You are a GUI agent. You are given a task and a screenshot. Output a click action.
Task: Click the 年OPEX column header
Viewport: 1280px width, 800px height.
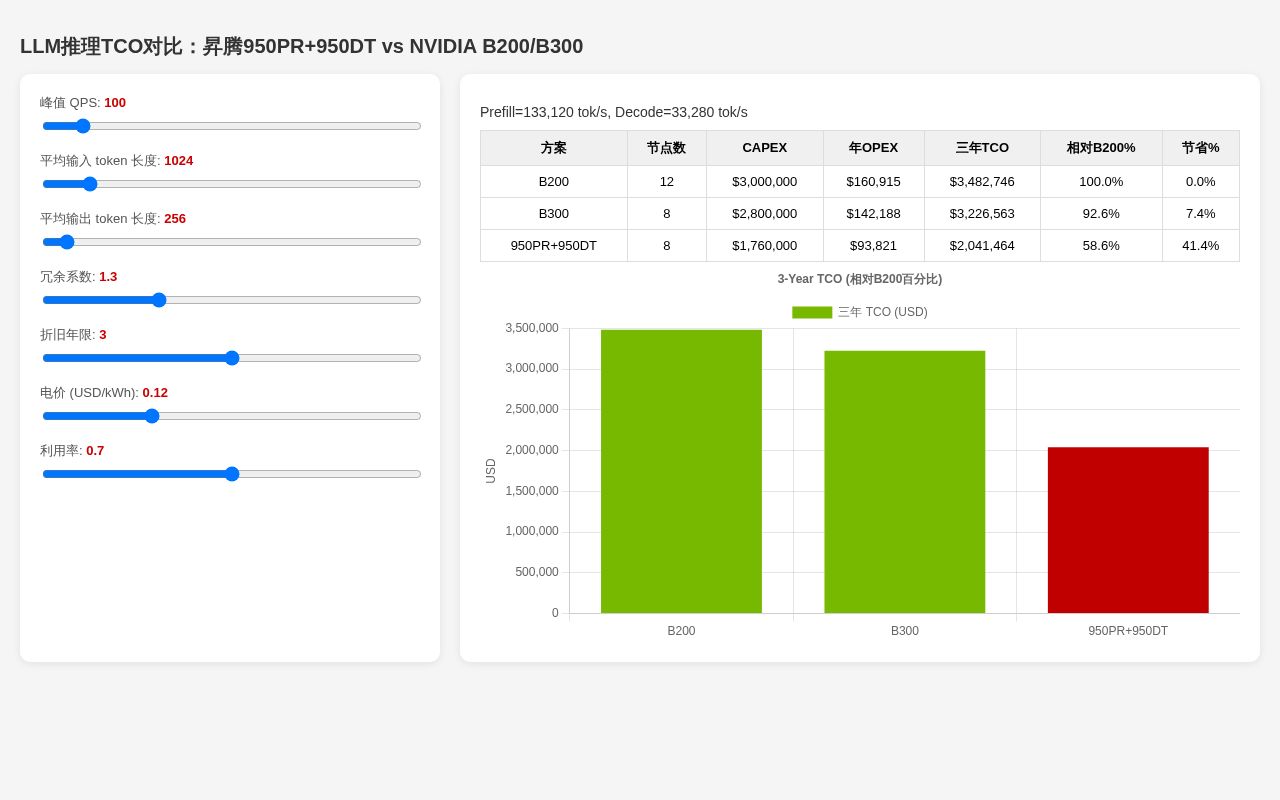click(874, 148)
